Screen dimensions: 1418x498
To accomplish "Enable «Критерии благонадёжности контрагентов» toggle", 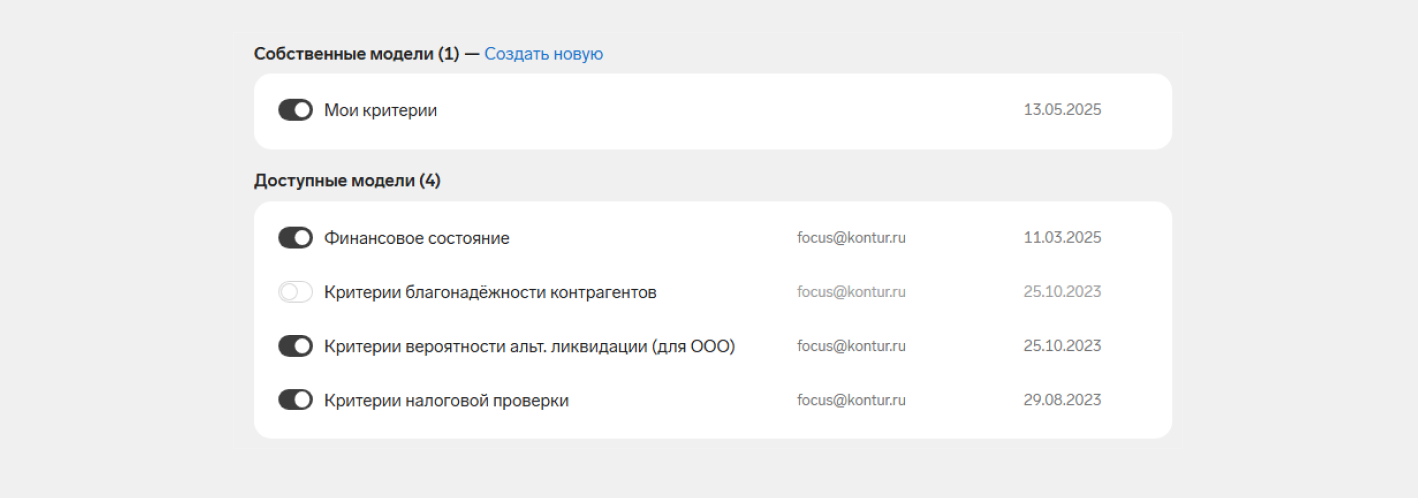I will 295,292.
